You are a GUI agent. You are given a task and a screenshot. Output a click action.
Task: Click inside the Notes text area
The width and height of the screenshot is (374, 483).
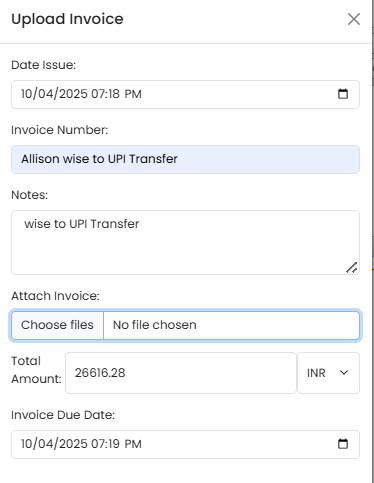(x=185, y=243)
